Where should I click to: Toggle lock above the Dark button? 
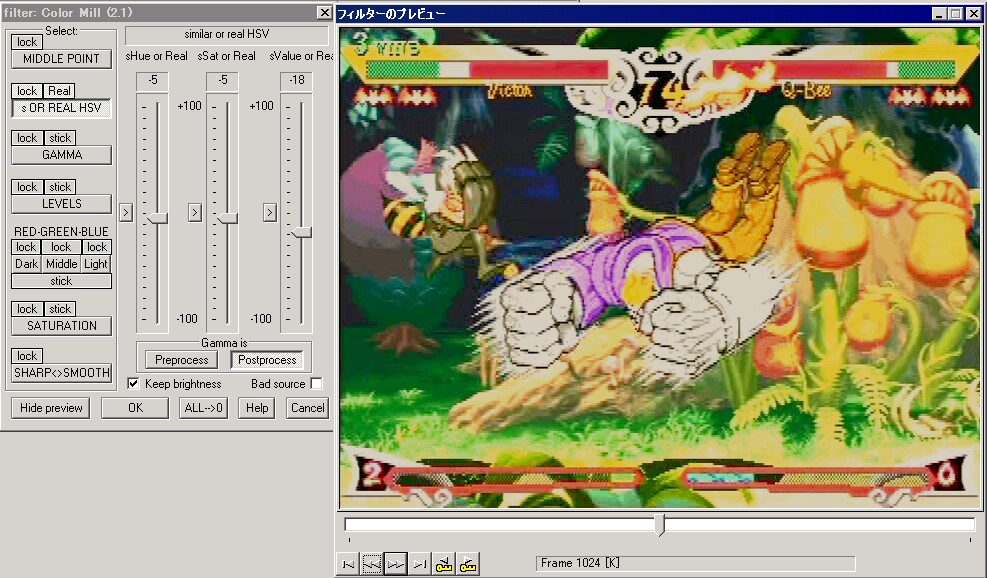26,247
